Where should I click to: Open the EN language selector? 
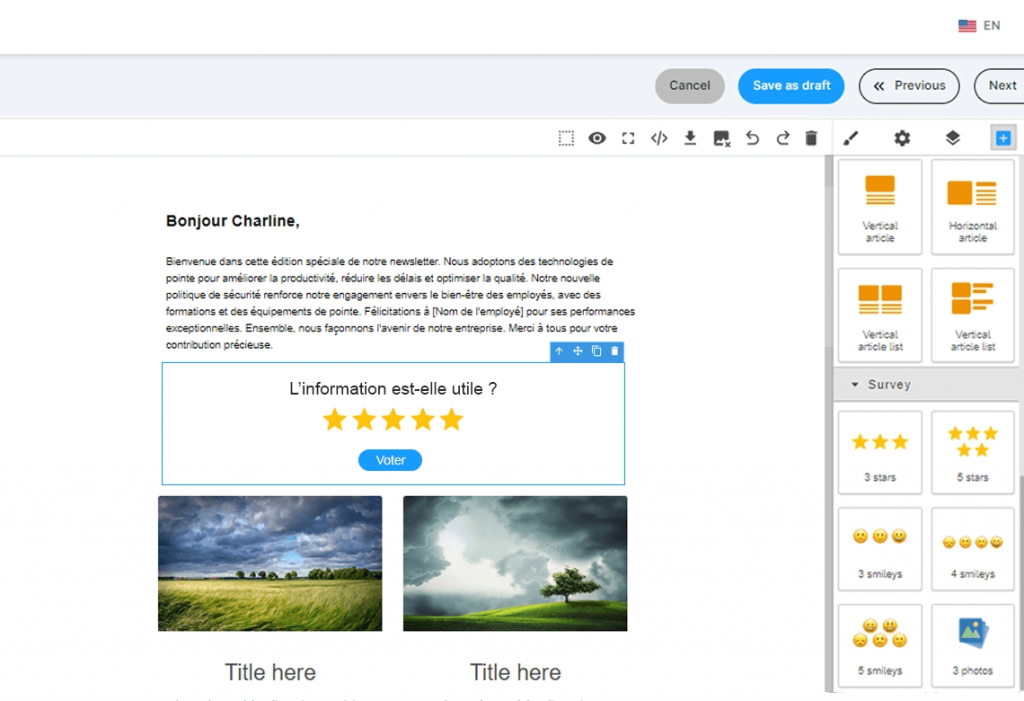pyautogui.click(x=982, y=25)
